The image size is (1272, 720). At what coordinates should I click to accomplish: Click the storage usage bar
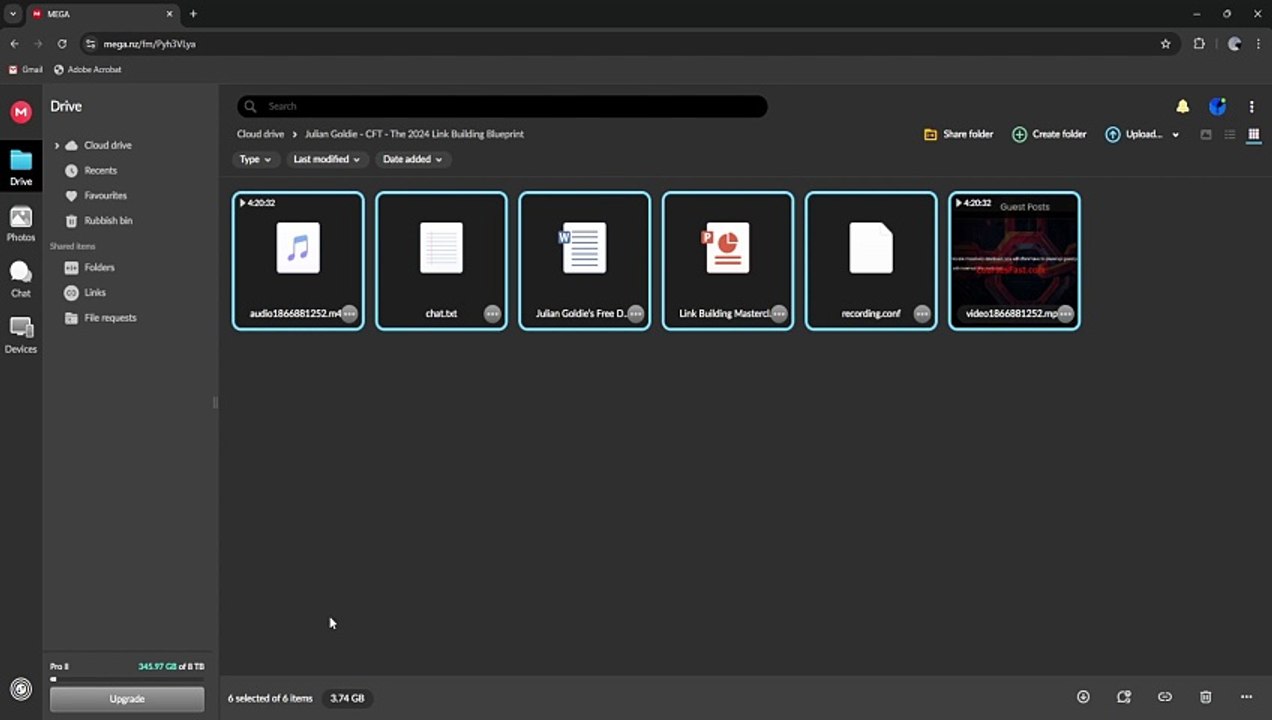pyautogui.click(x=127, y=679)
